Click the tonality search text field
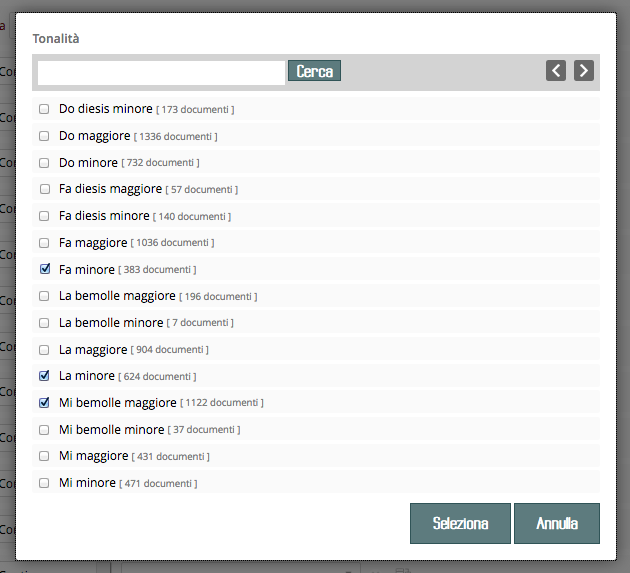 tap(161, 72)
